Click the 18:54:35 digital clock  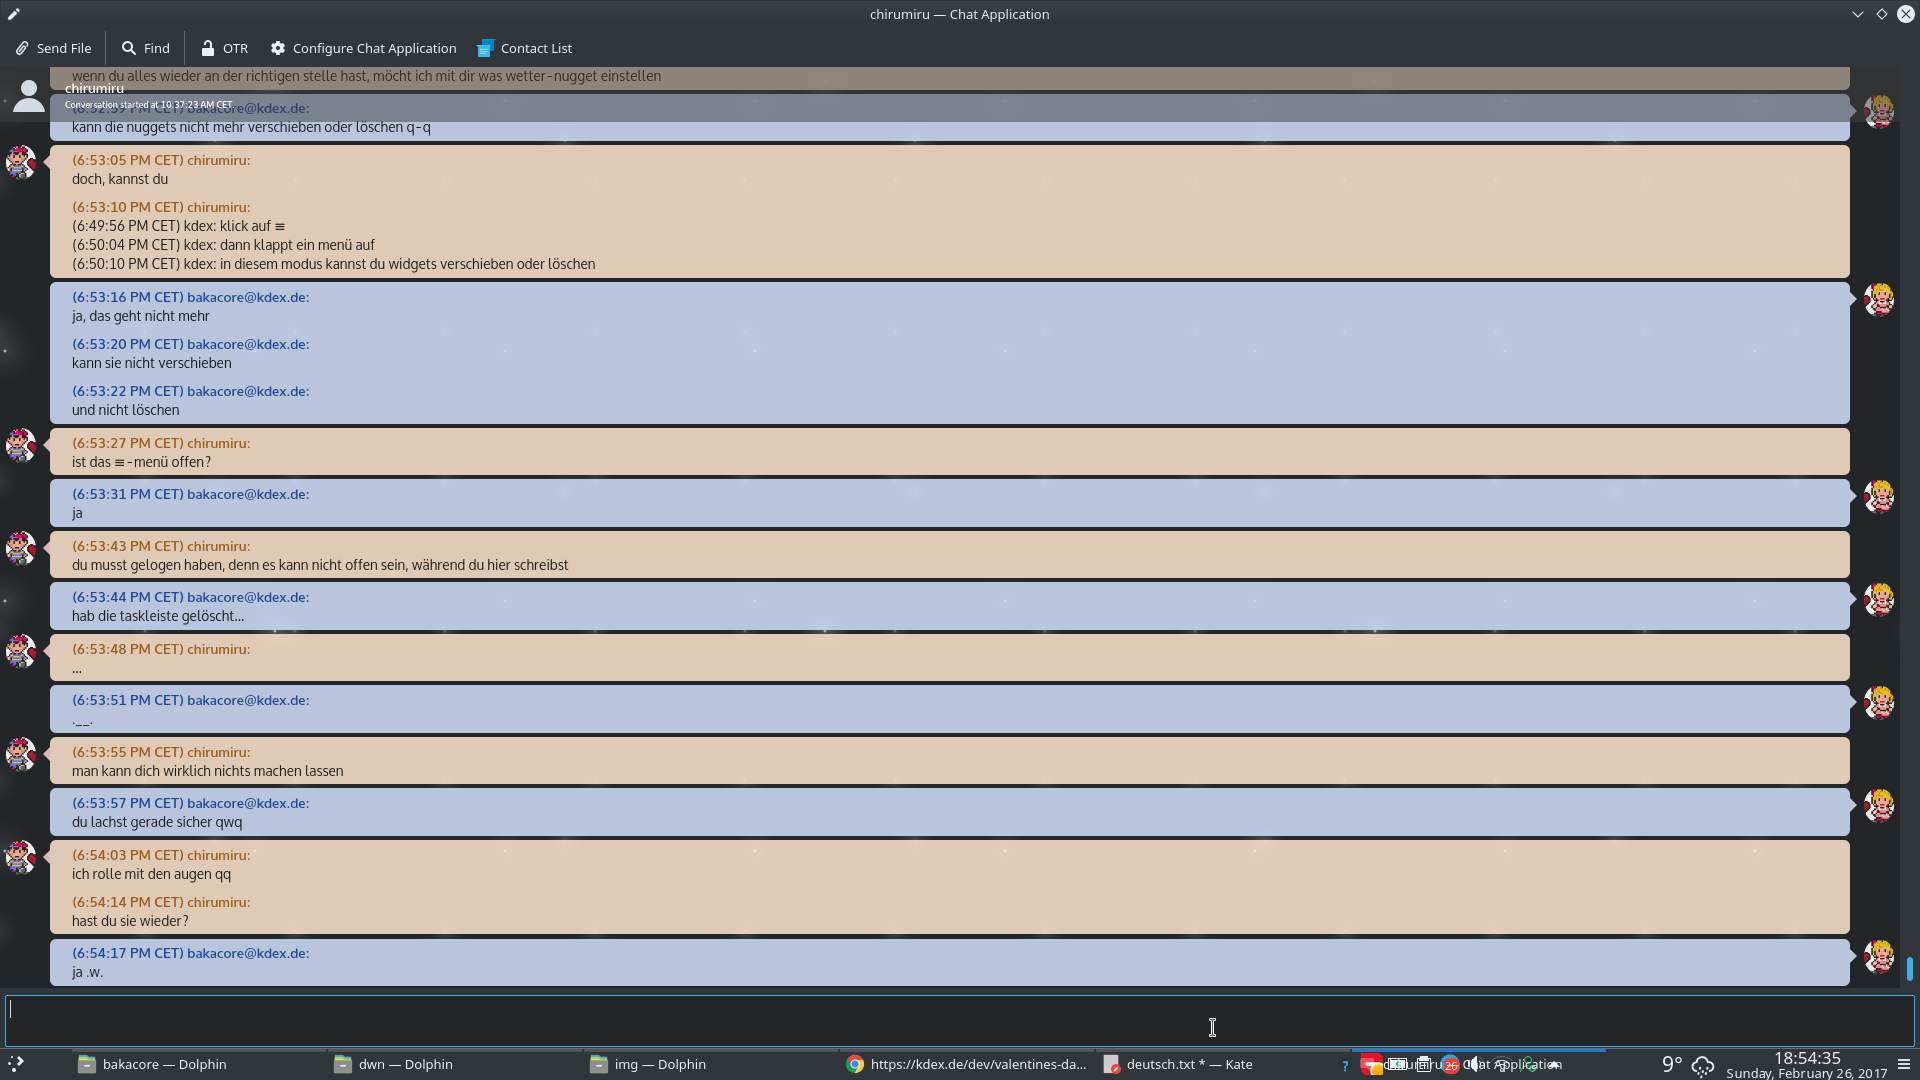pyautogui.click(x=1807, y=1058)
